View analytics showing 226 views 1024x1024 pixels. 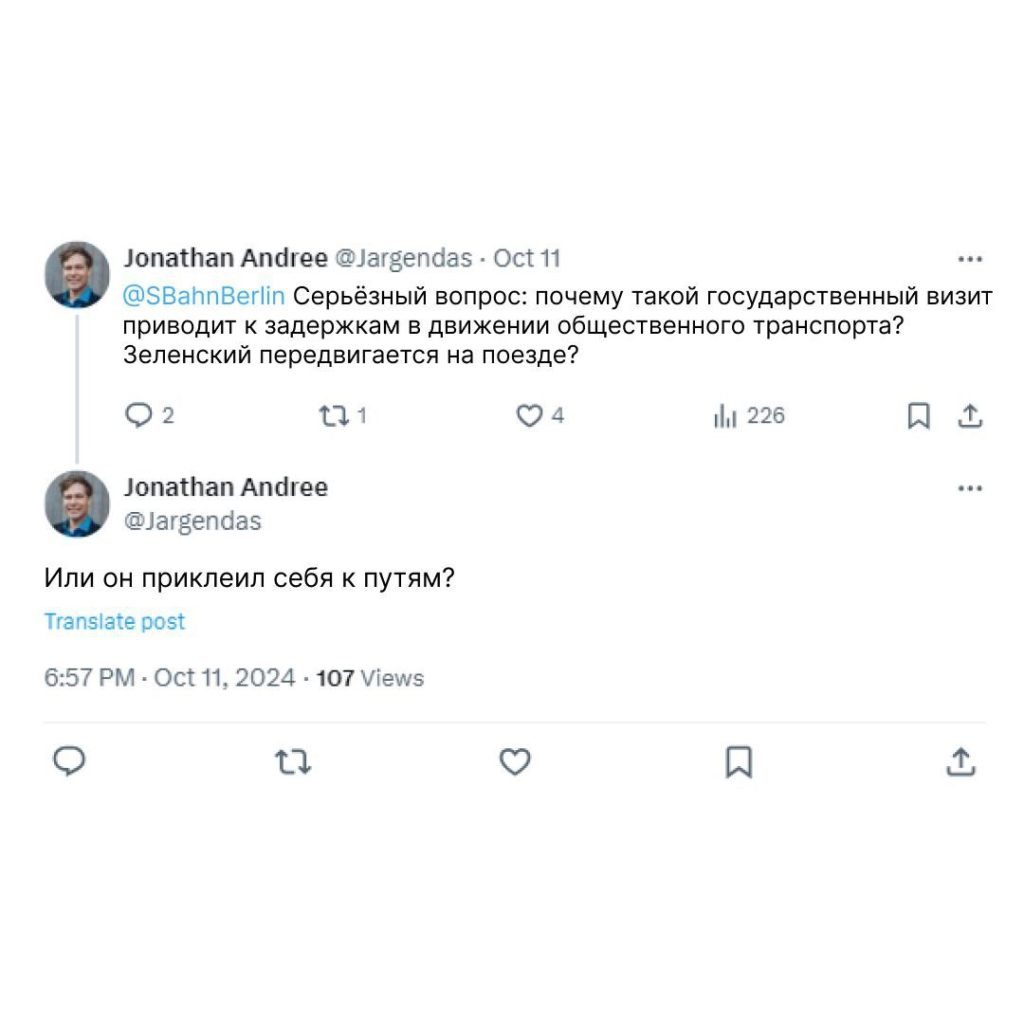pyautogui.click(x=725, y=416)
